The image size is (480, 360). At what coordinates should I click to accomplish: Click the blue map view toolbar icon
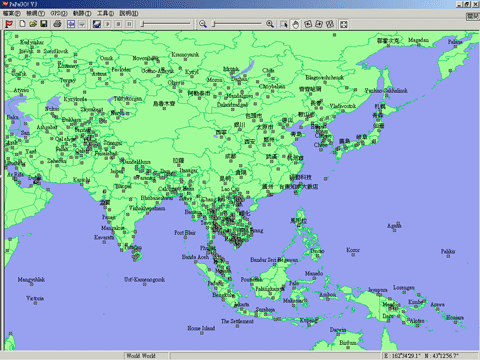point(71,24)
